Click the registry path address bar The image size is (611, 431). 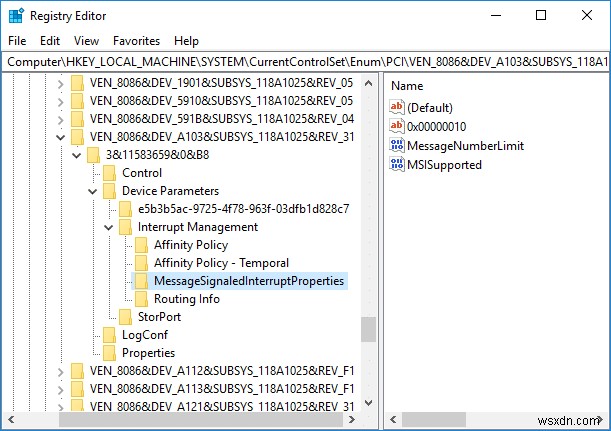pos(306,62)
